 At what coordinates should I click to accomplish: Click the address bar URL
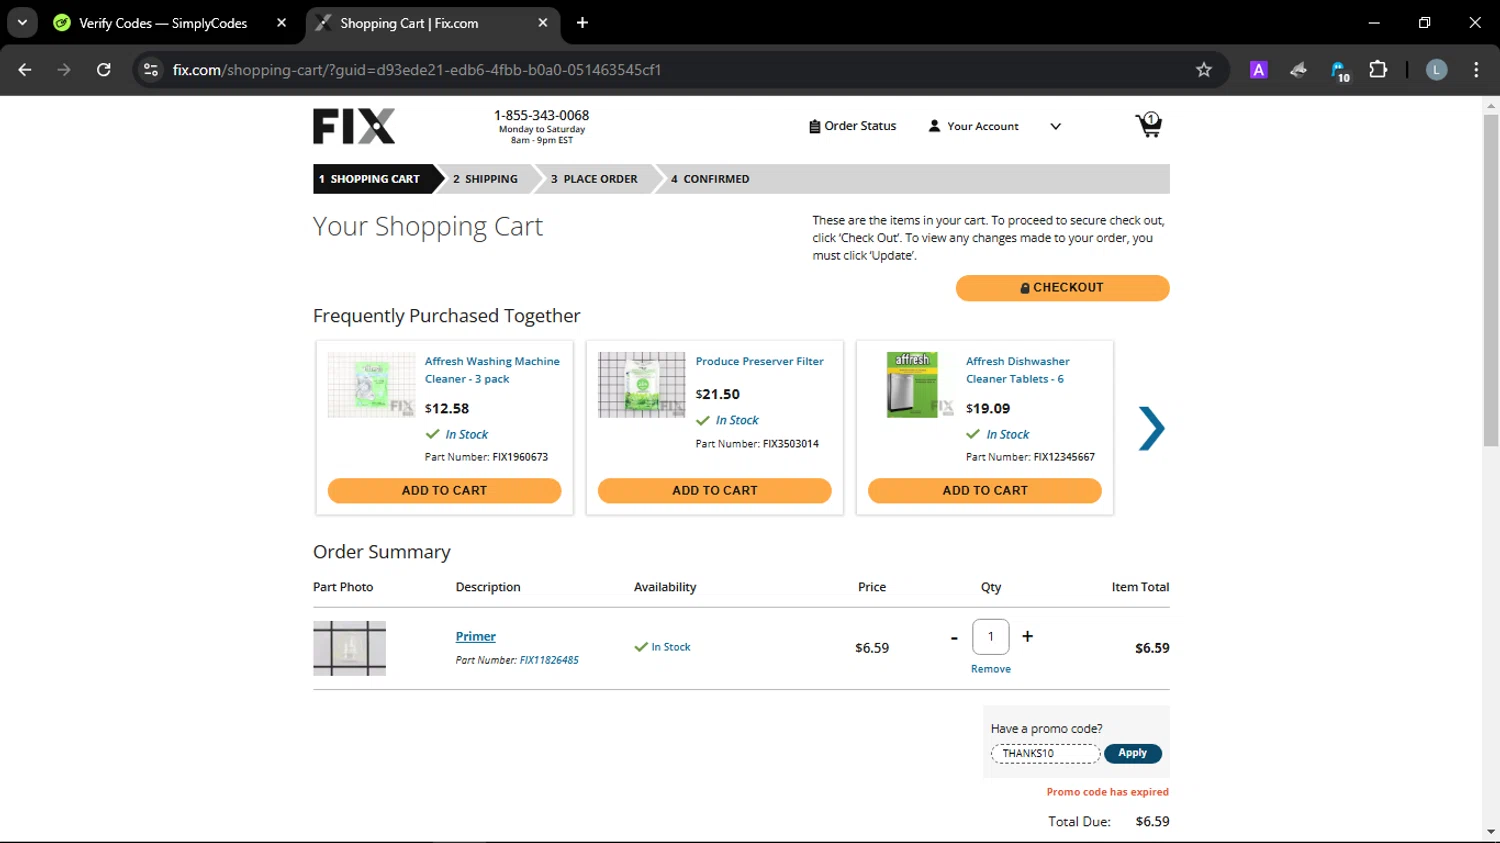point(416,70)
